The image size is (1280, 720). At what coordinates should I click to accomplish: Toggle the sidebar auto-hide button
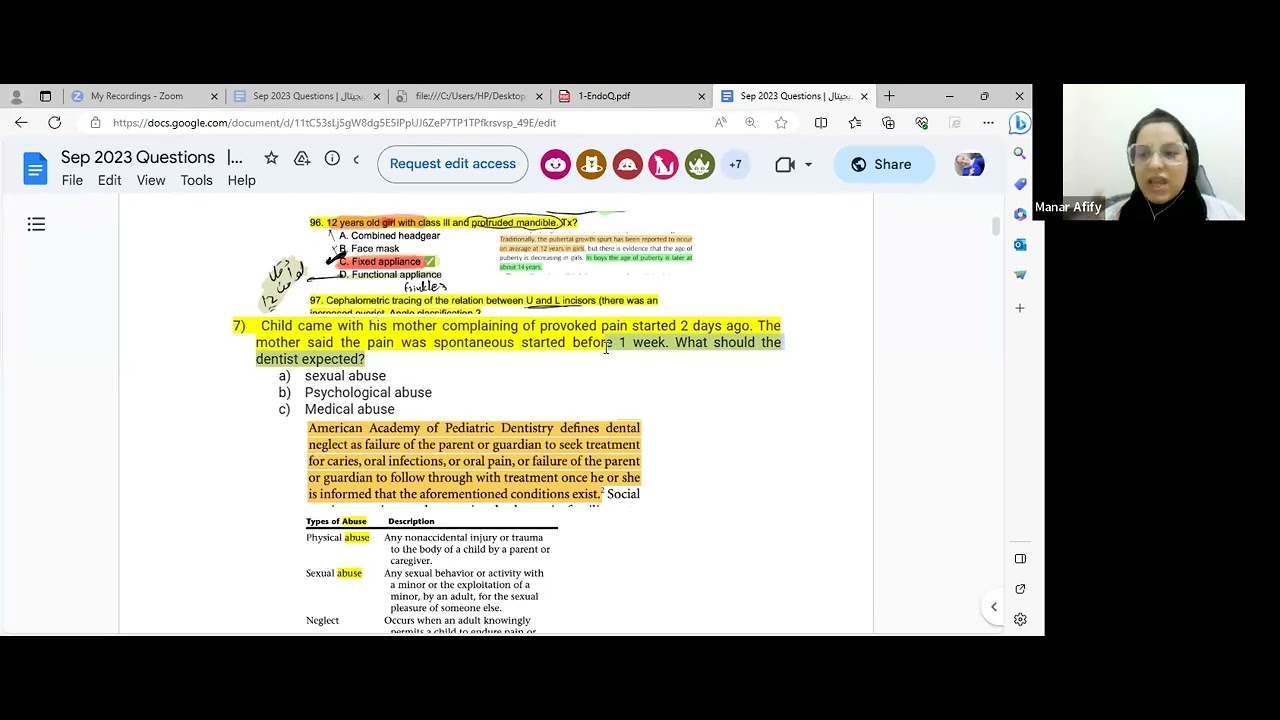[x=1020, y=558]
